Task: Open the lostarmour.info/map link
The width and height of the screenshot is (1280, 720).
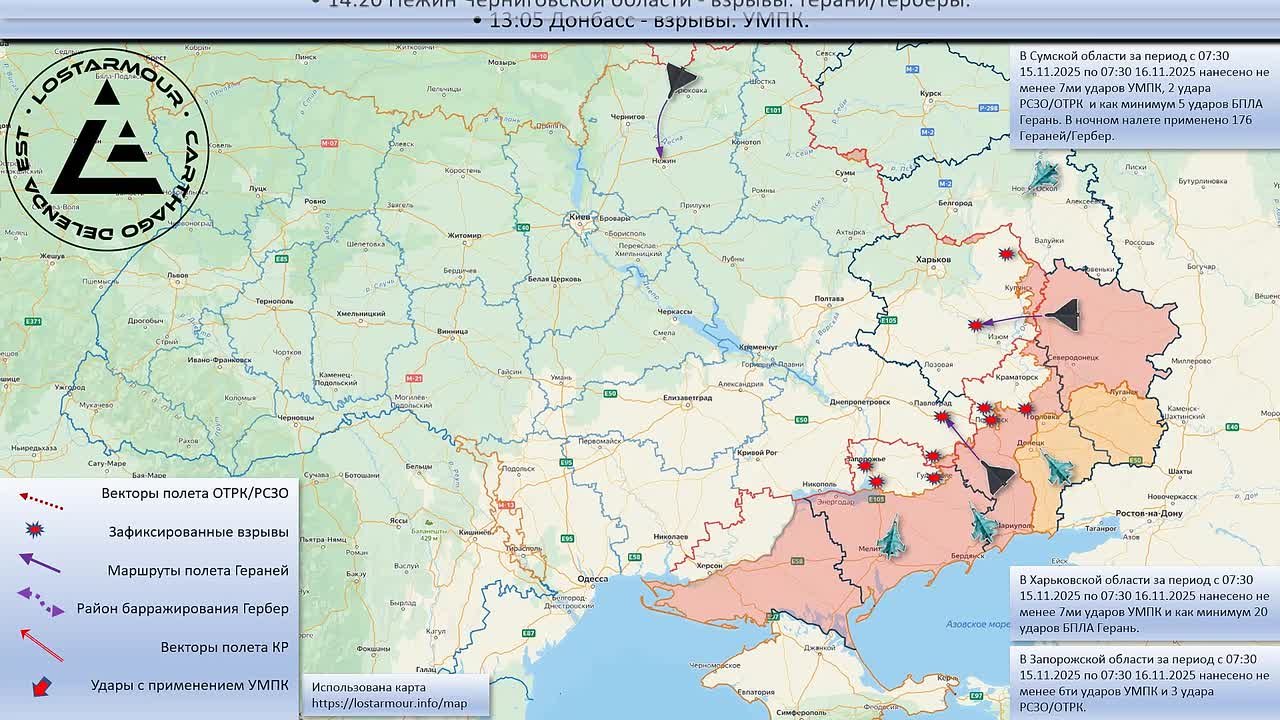Action: pyautogui.click(x=389, y=704)
